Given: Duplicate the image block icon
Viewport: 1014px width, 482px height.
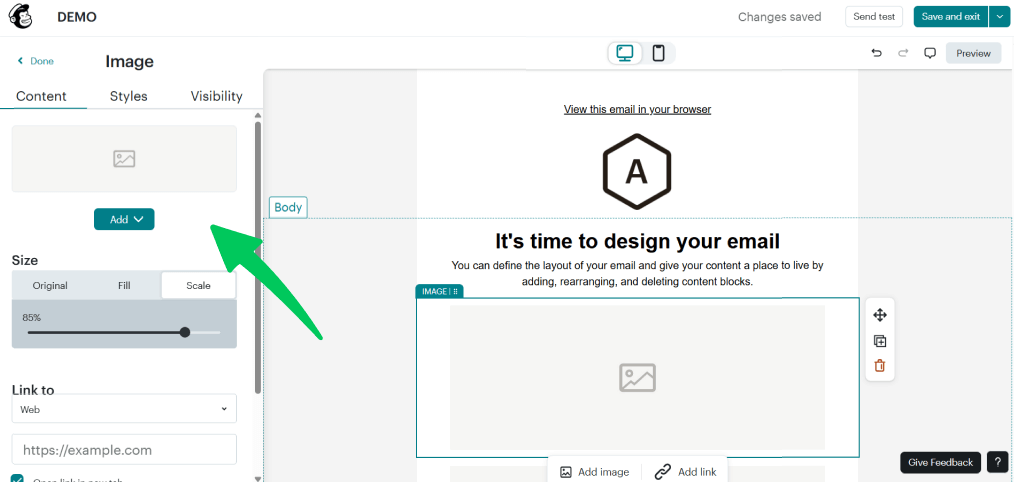Looking at the screenshot, I should (879, 341).
